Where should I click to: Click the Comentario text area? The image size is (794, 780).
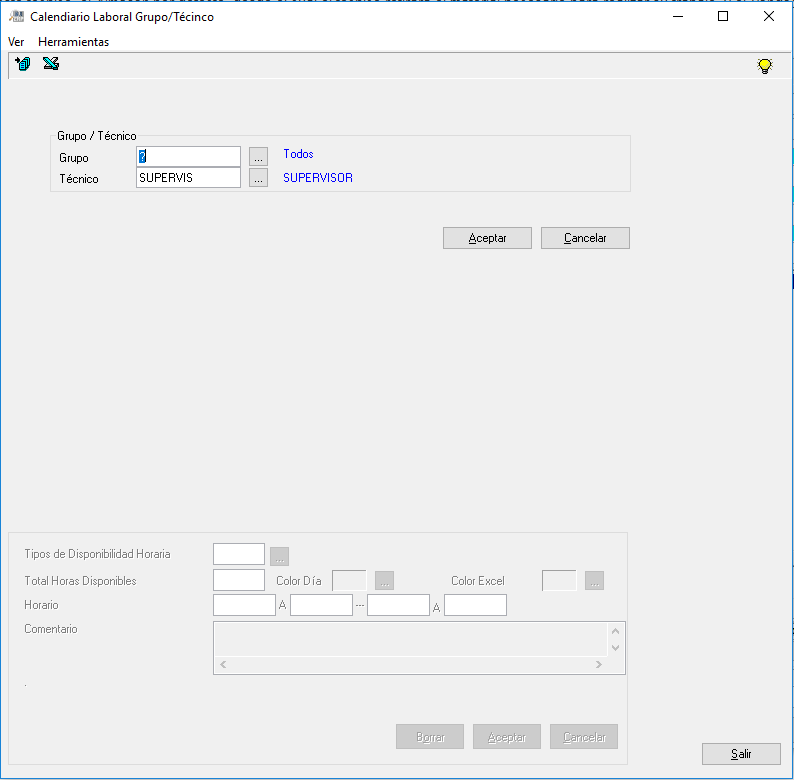click(x=409, y=638)
